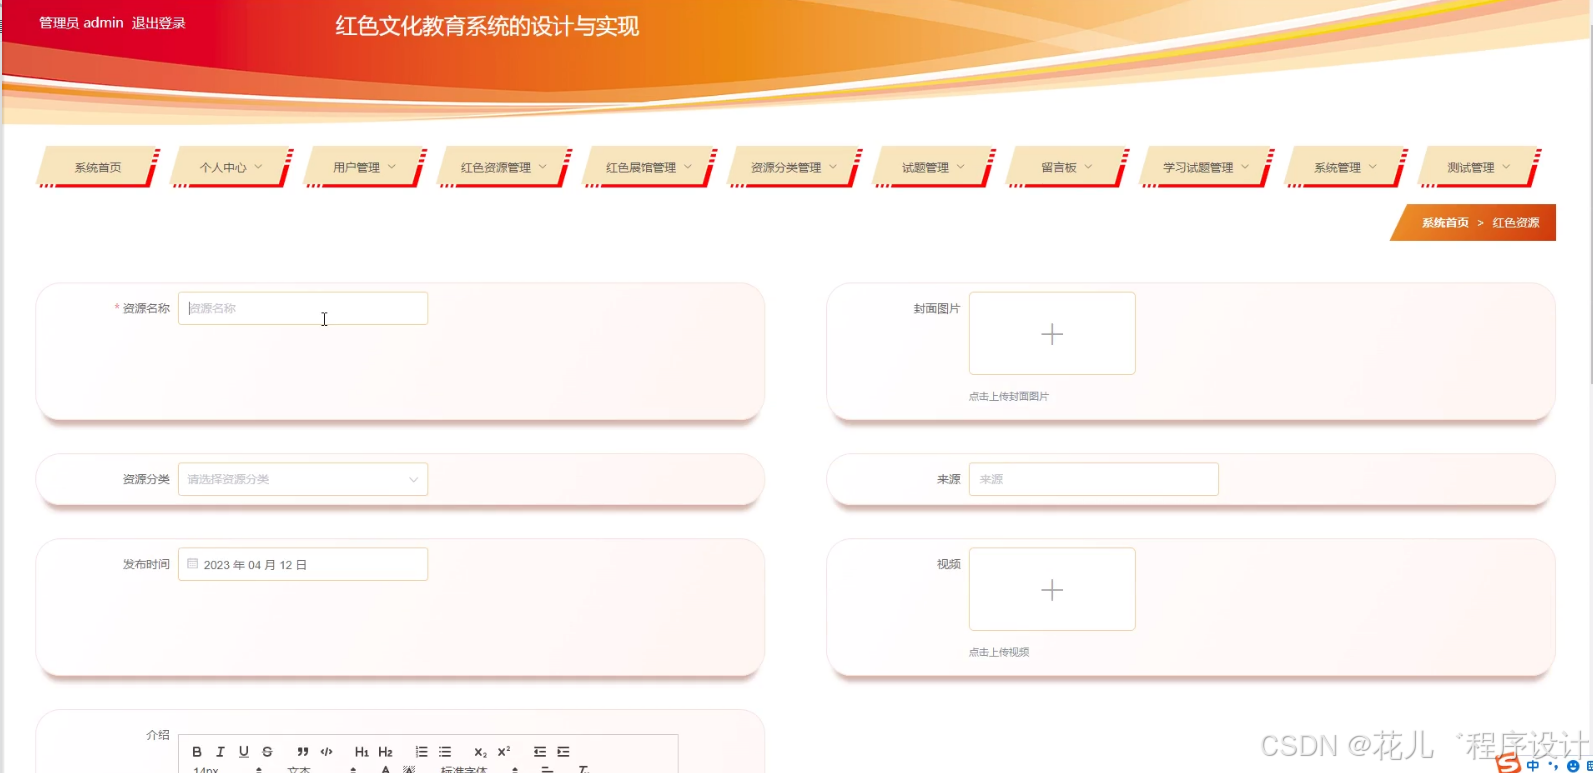
Task: Click the 管理员 admin label
Action: click(x=81, y=23)
